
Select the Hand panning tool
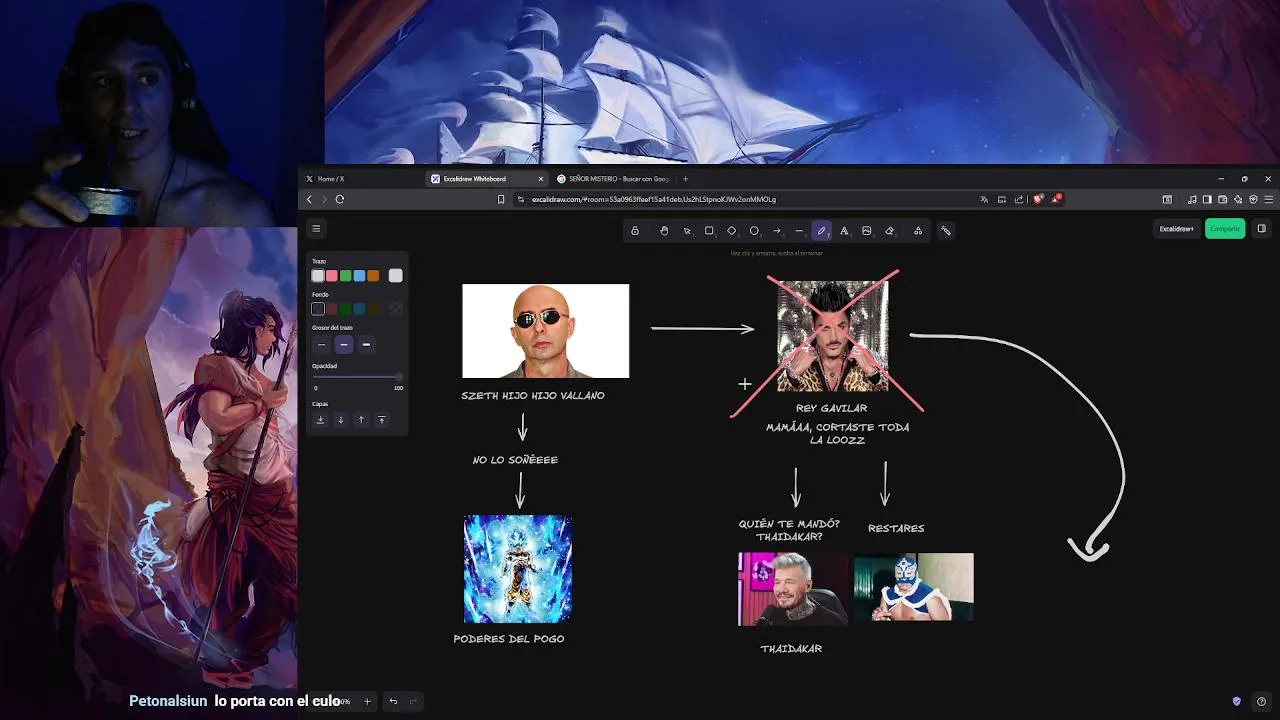click(664, 231)
